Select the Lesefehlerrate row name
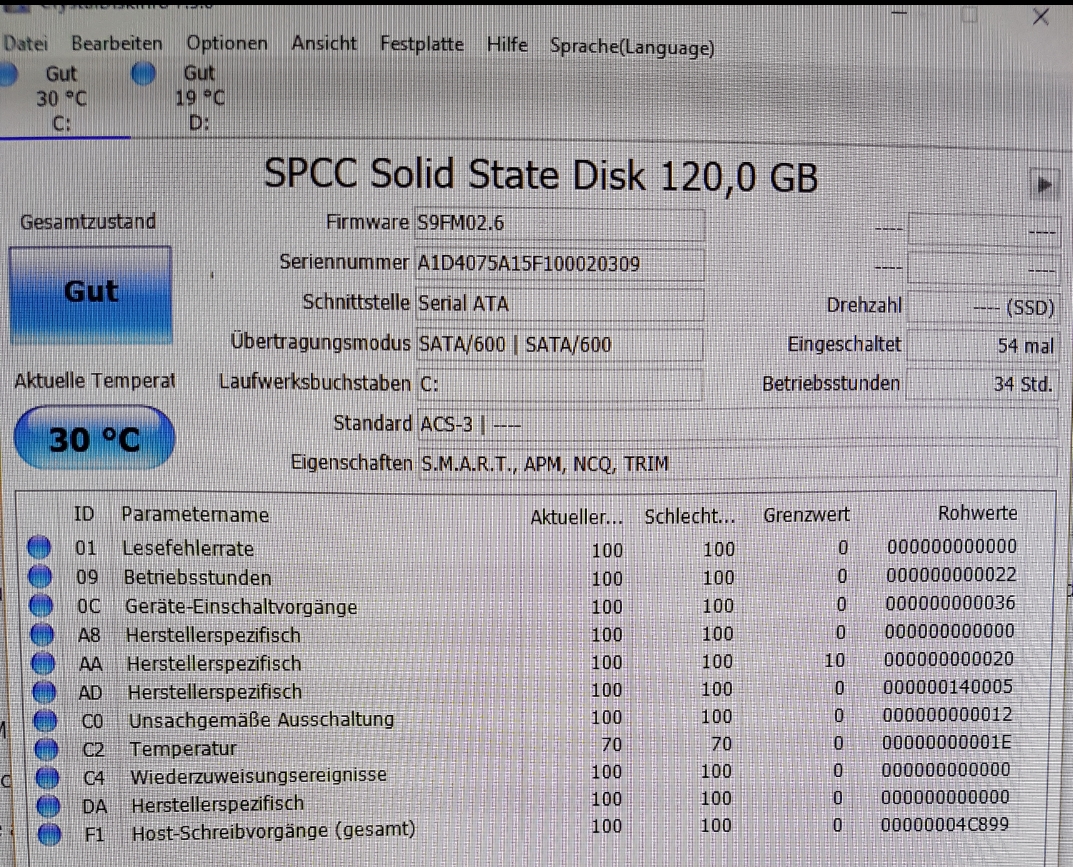The width and height of the screenshot is (1073, 867). [188, 549]
